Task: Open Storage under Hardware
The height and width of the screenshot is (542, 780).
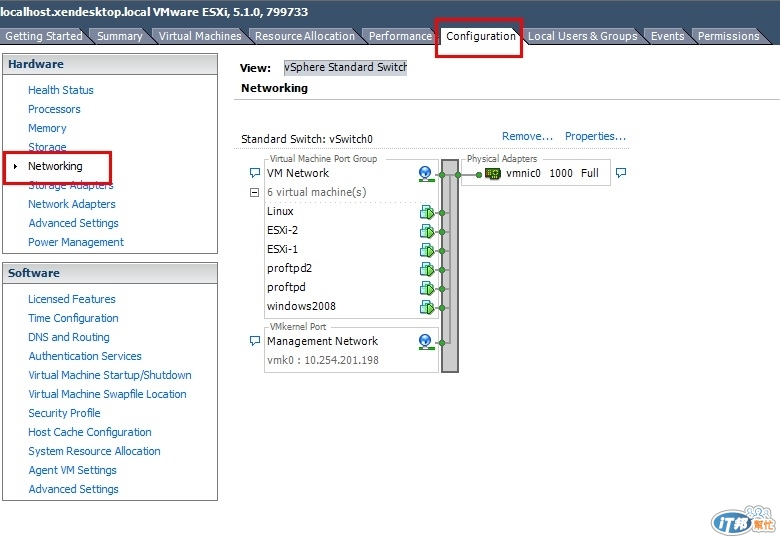Action: (47, 147)
